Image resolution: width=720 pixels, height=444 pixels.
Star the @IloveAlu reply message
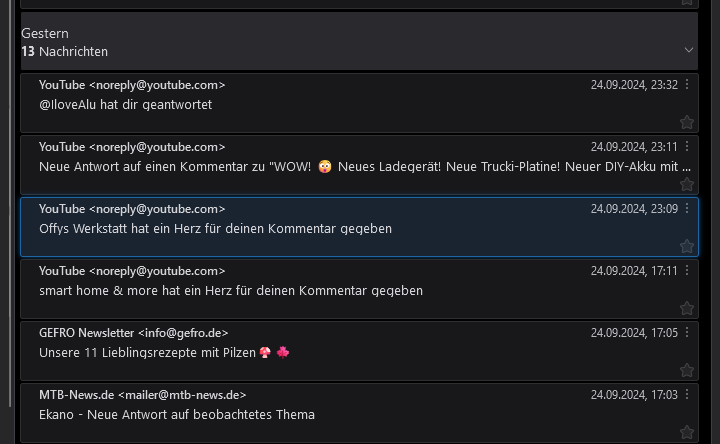click(686, 122)
